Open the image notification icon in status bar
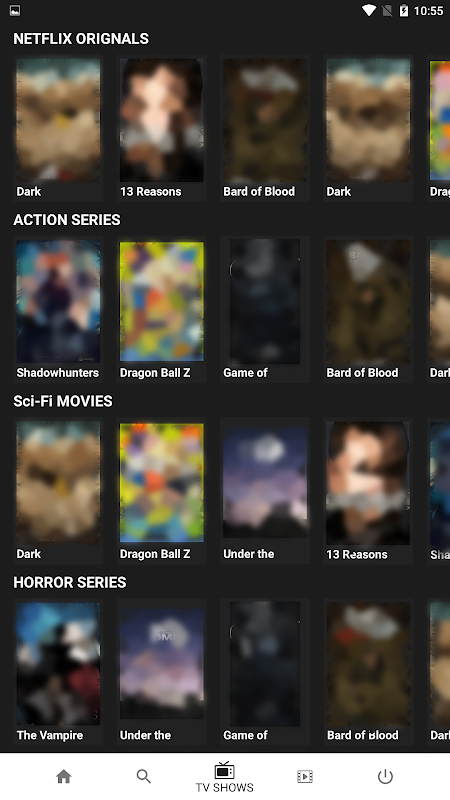The image size is (450, 800). coord(15,10)
